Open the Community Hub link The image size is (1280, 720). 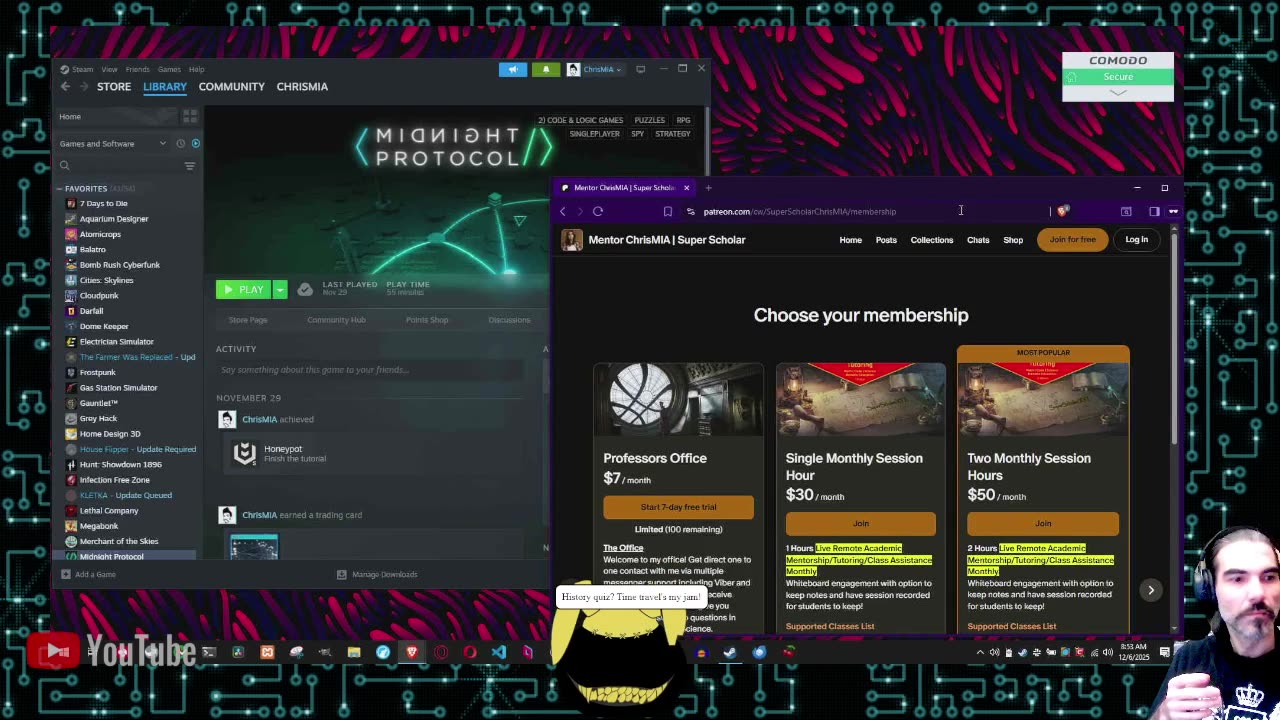[x=336, y=320]
